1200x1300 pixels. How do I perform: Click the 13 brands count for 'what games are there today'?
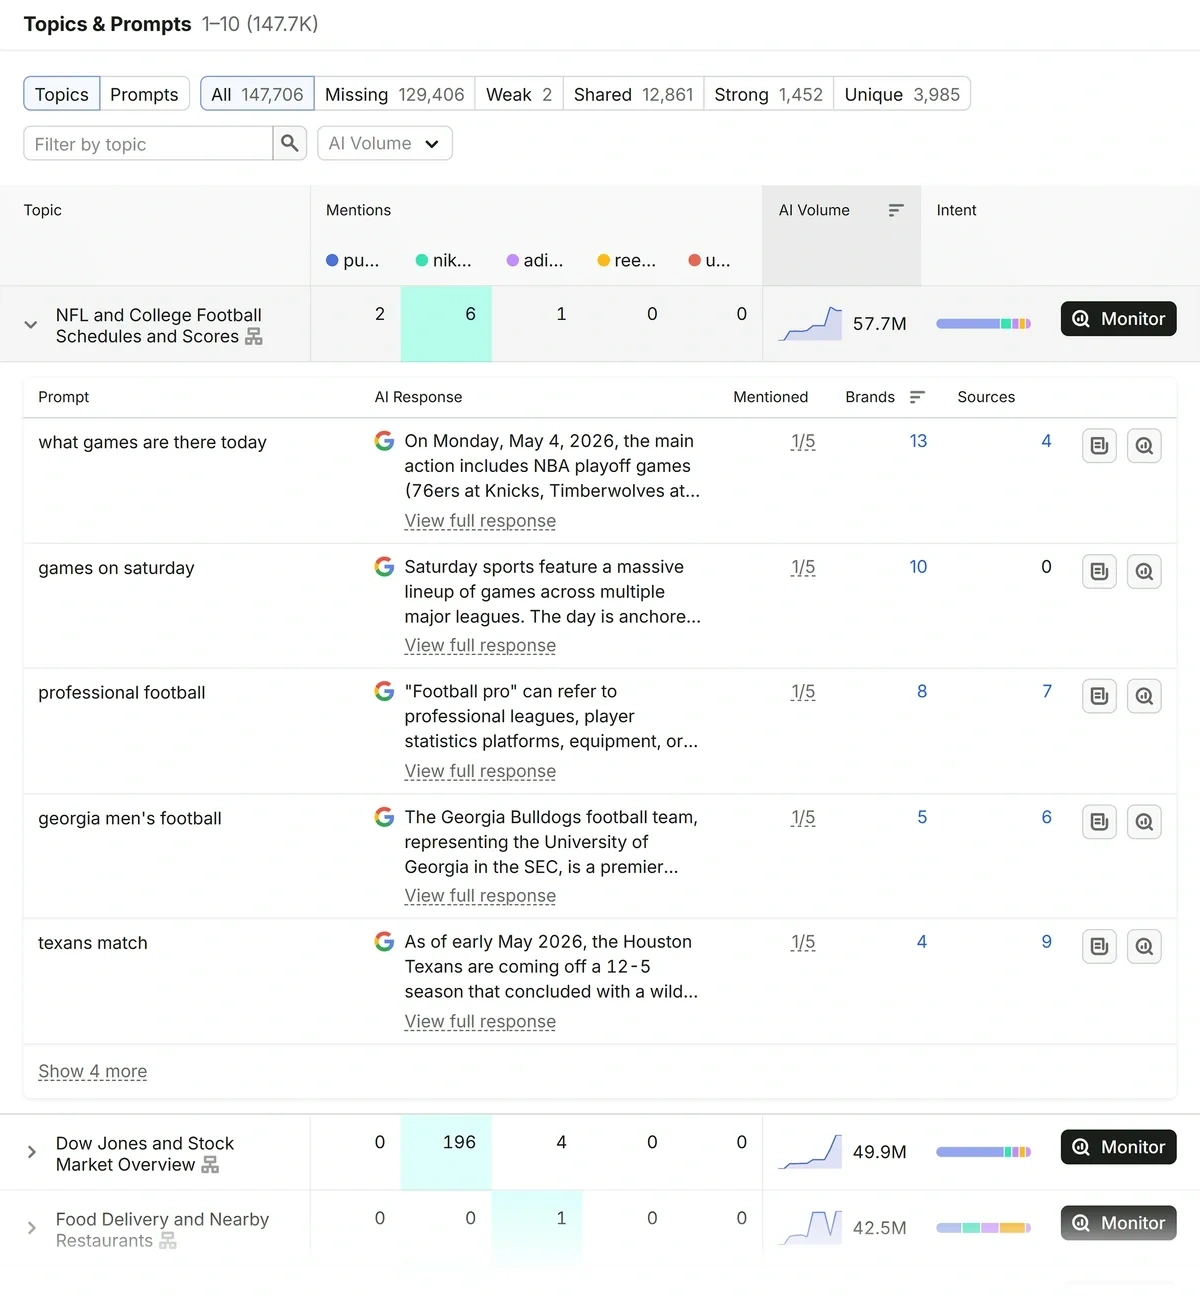pyautogui.click(x=918, y=441)
